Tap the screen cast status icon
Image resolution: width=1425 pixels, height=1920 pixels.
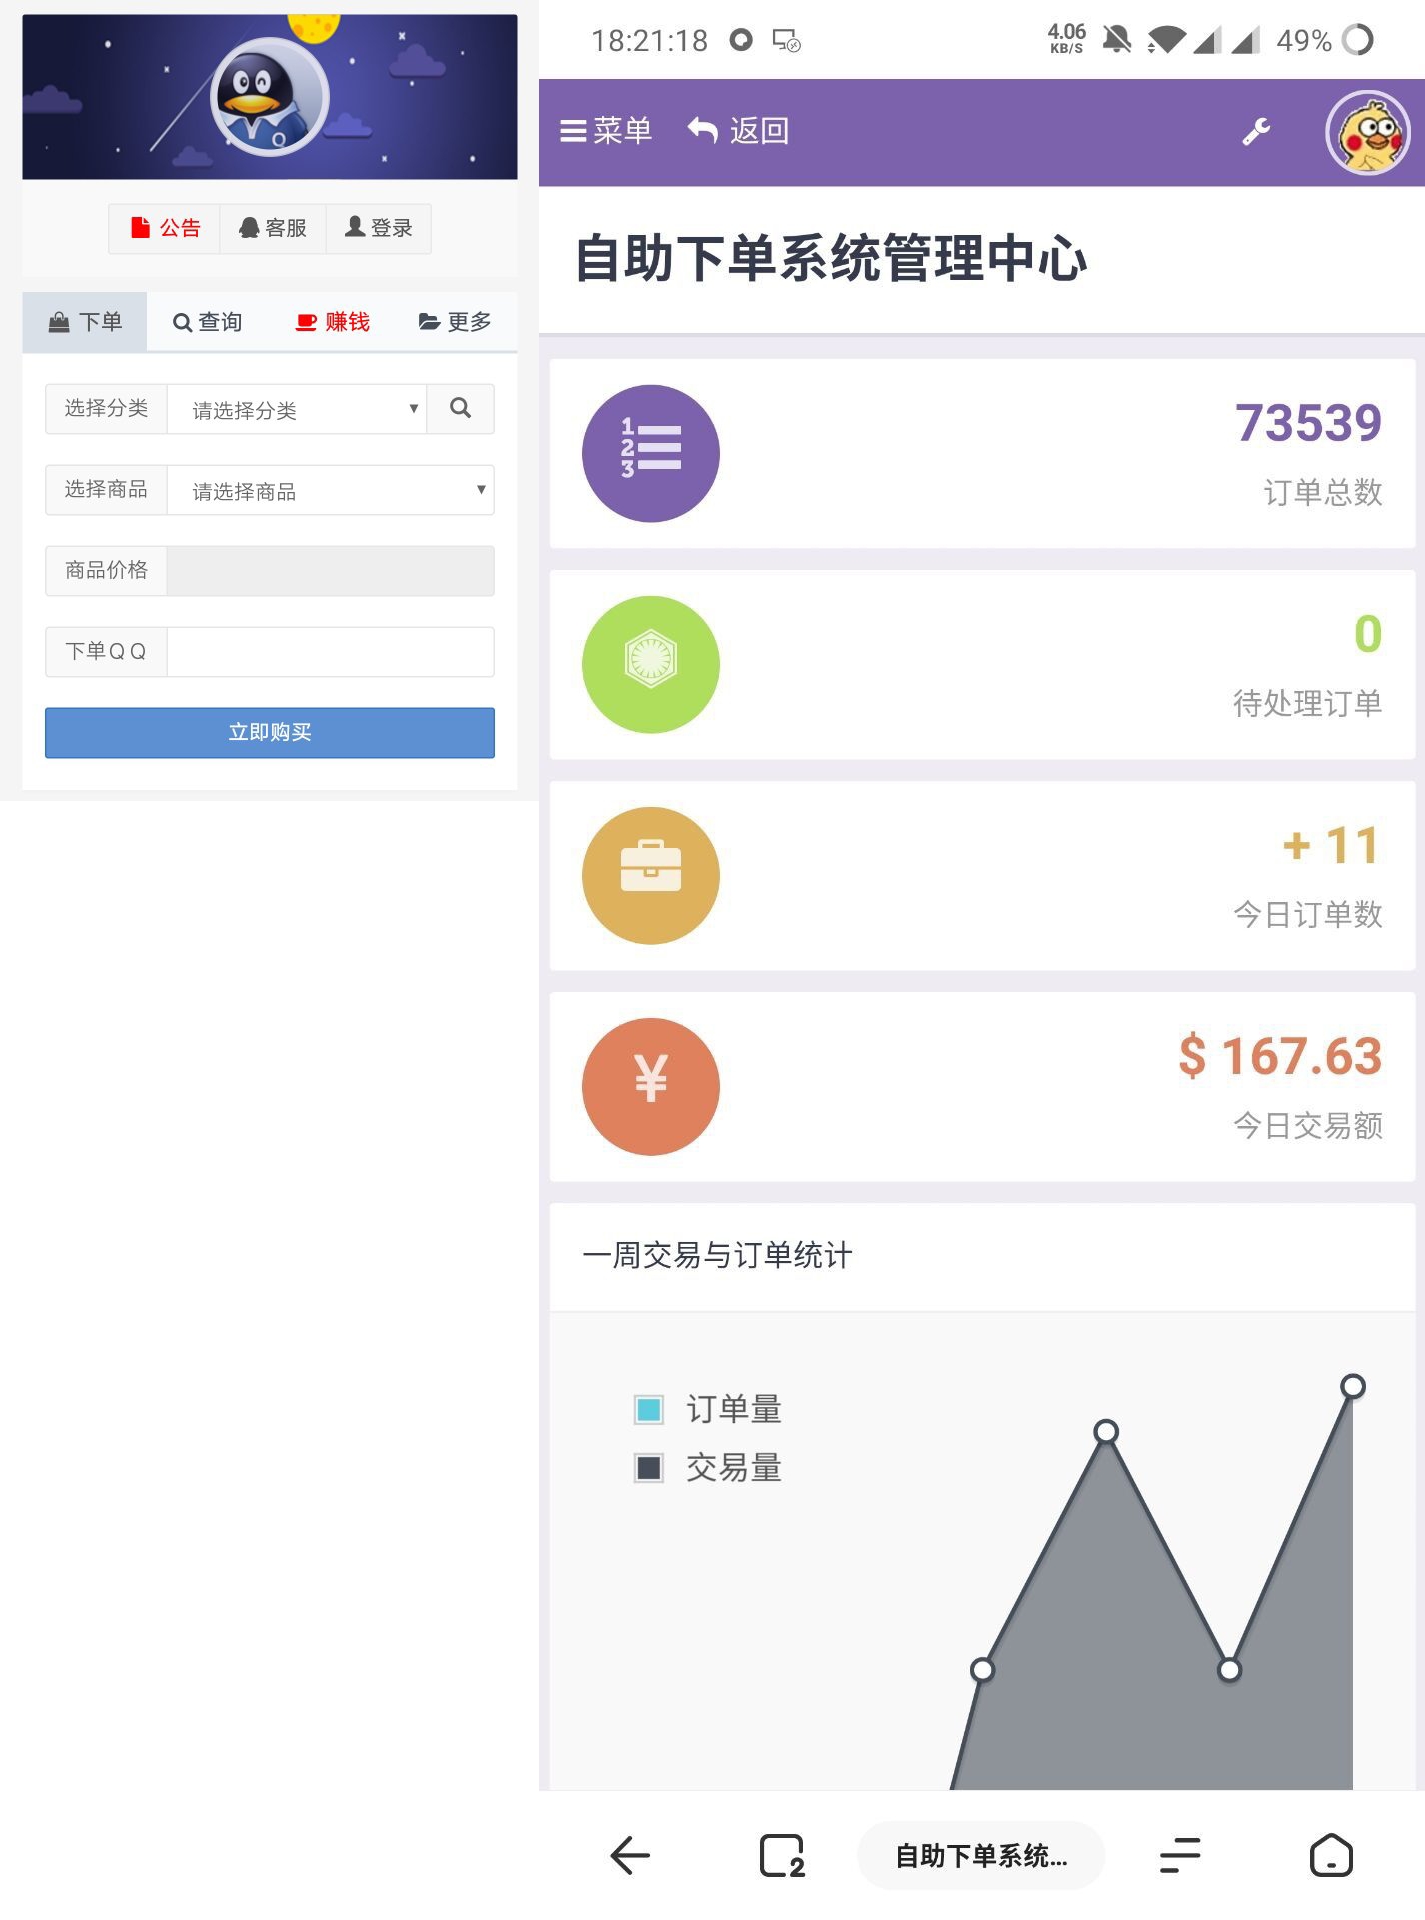coord(787,40)
